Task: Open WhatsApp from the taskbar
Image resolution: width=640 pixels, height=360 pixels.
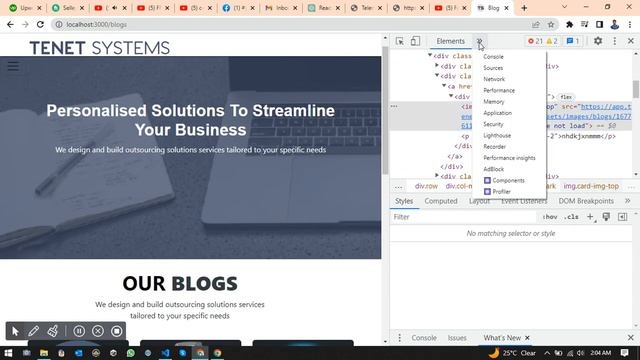Action: (131, 353)
